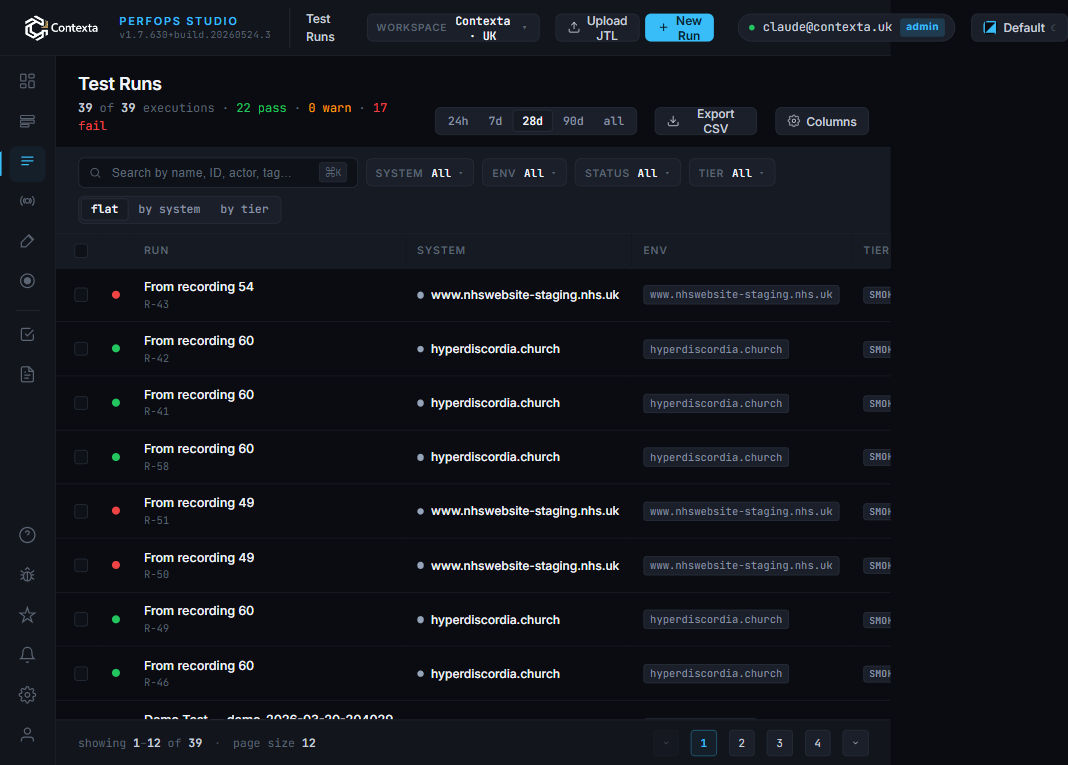Click the next page chevron in pagination

pyautogui.click(x=855, y=743)
